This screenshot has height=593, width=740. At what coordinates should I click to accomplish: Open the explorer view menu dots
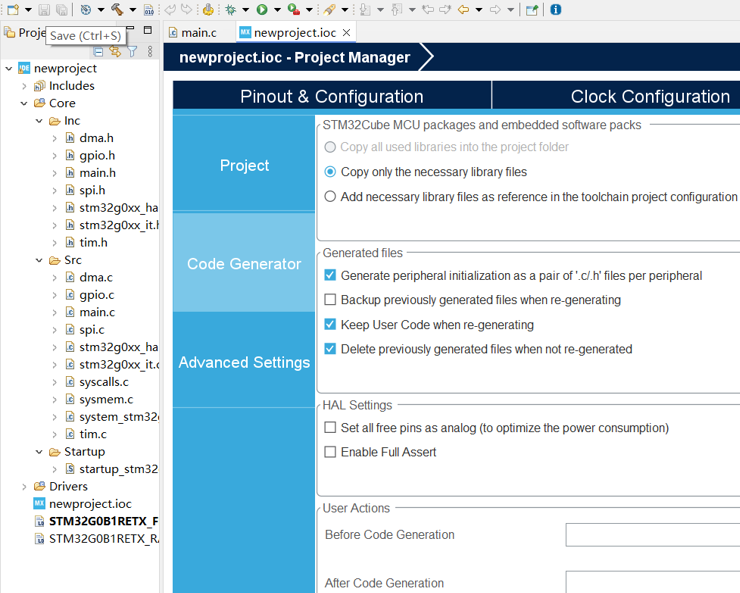point(150,51)
